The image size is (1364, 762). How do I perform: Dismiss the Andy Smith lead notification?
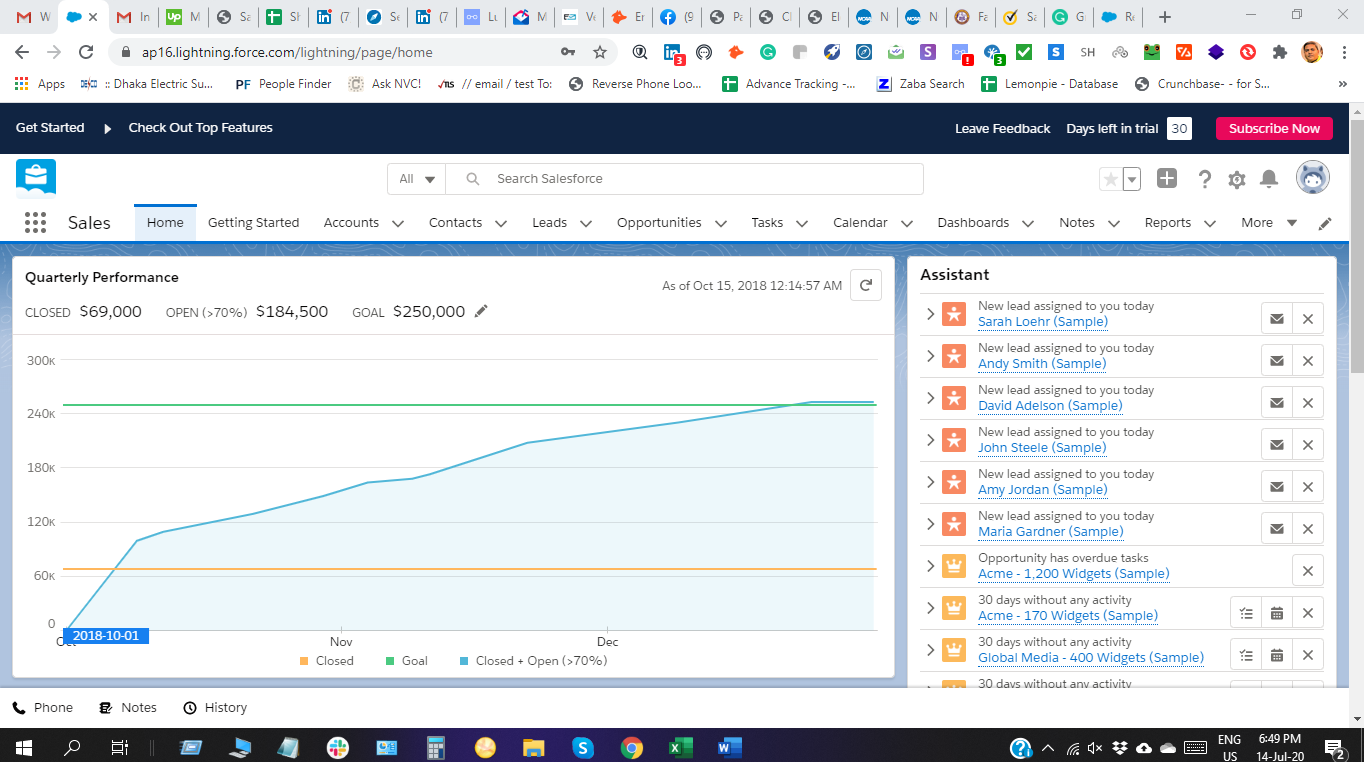tap(1307, 361)
